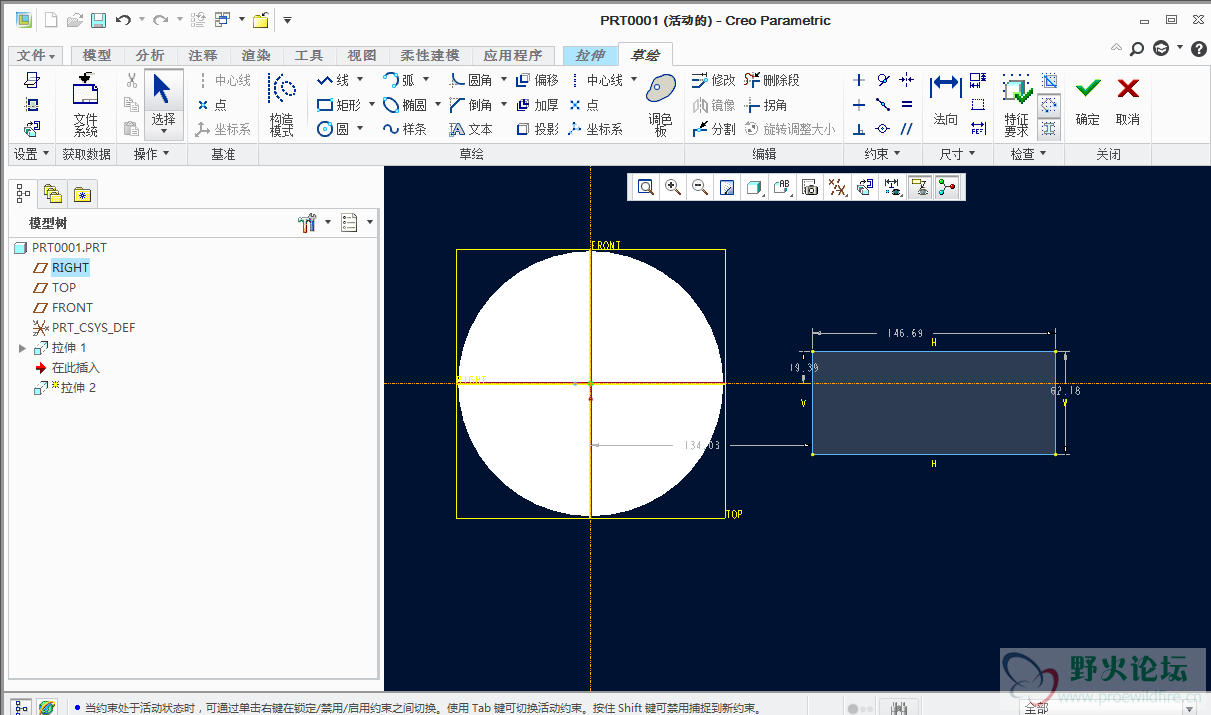
Task: Select the TOP plane in model tree
Action: coord(64,288)
